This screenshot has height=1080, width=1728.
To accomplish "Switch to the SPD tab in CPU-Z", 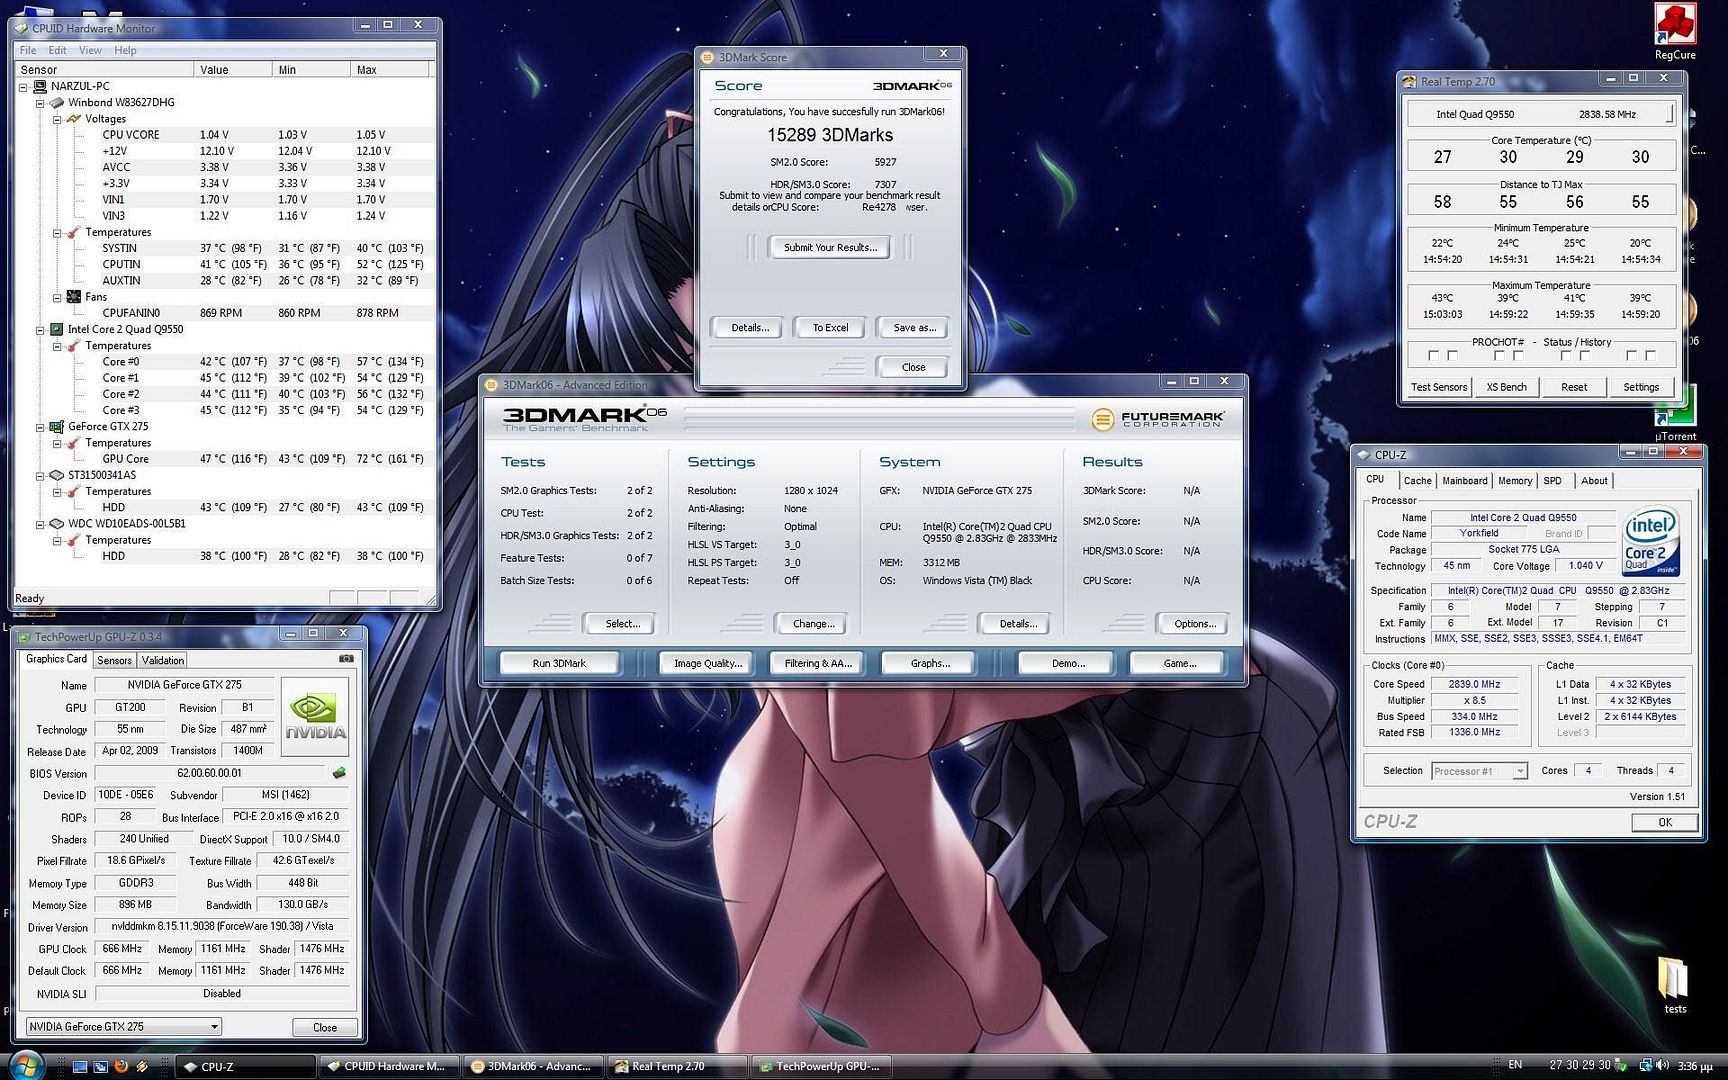I will pyautogui.click(x=1553, y=480).
